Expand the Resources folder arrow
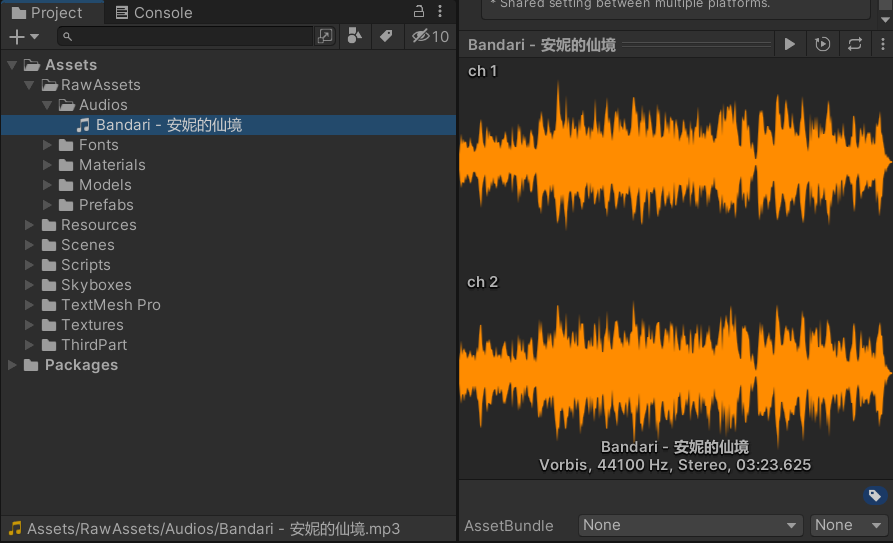This screenshot has height=543, width=893. click(30, 225)
